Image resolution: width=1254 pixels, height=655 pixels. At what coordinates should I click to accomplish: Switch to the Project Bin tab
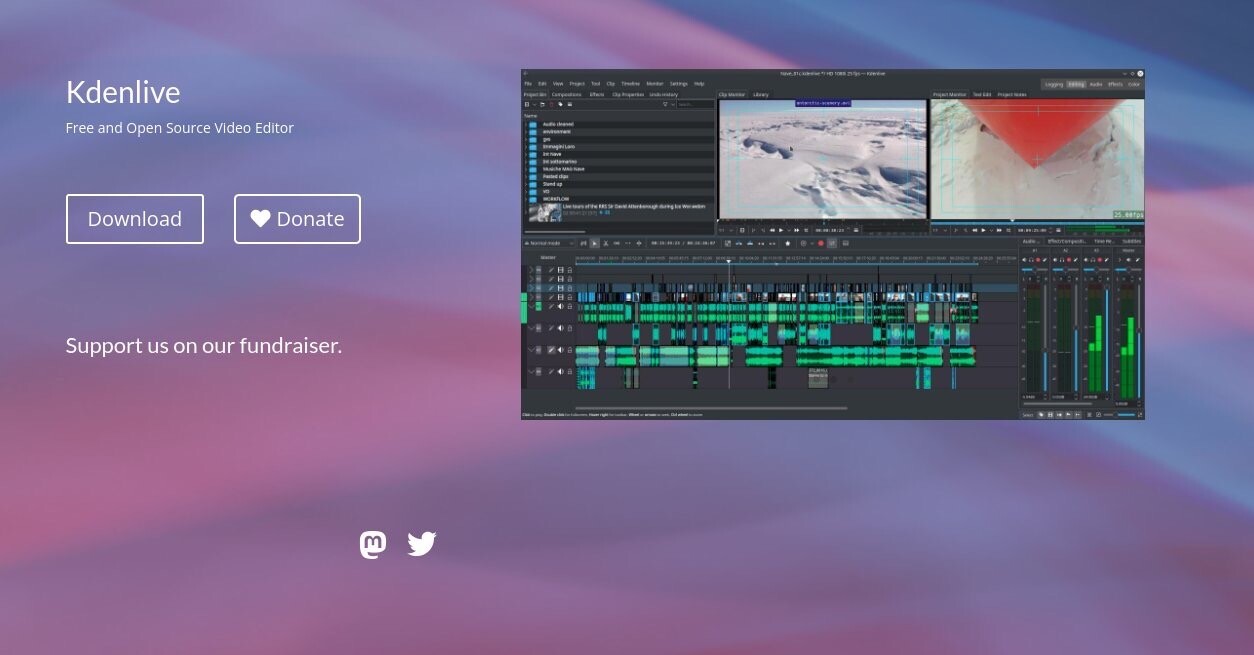click(535, 95)
